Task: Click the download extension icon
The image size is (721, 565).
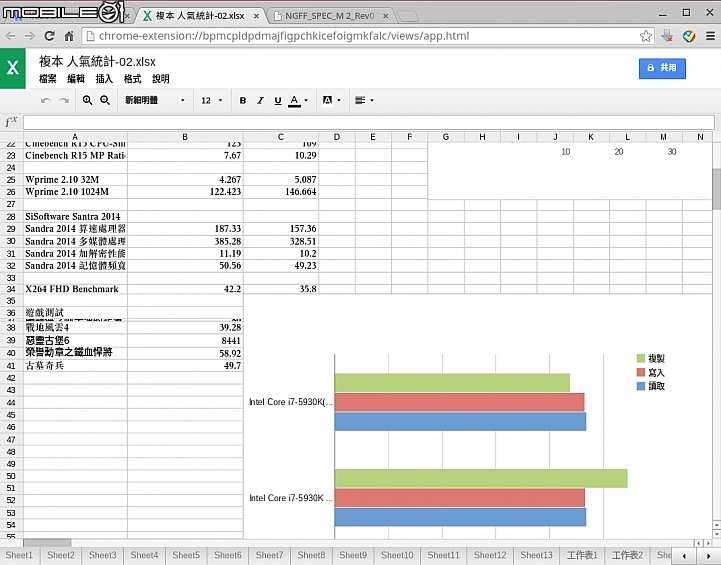Action: (x=667, y=36)
